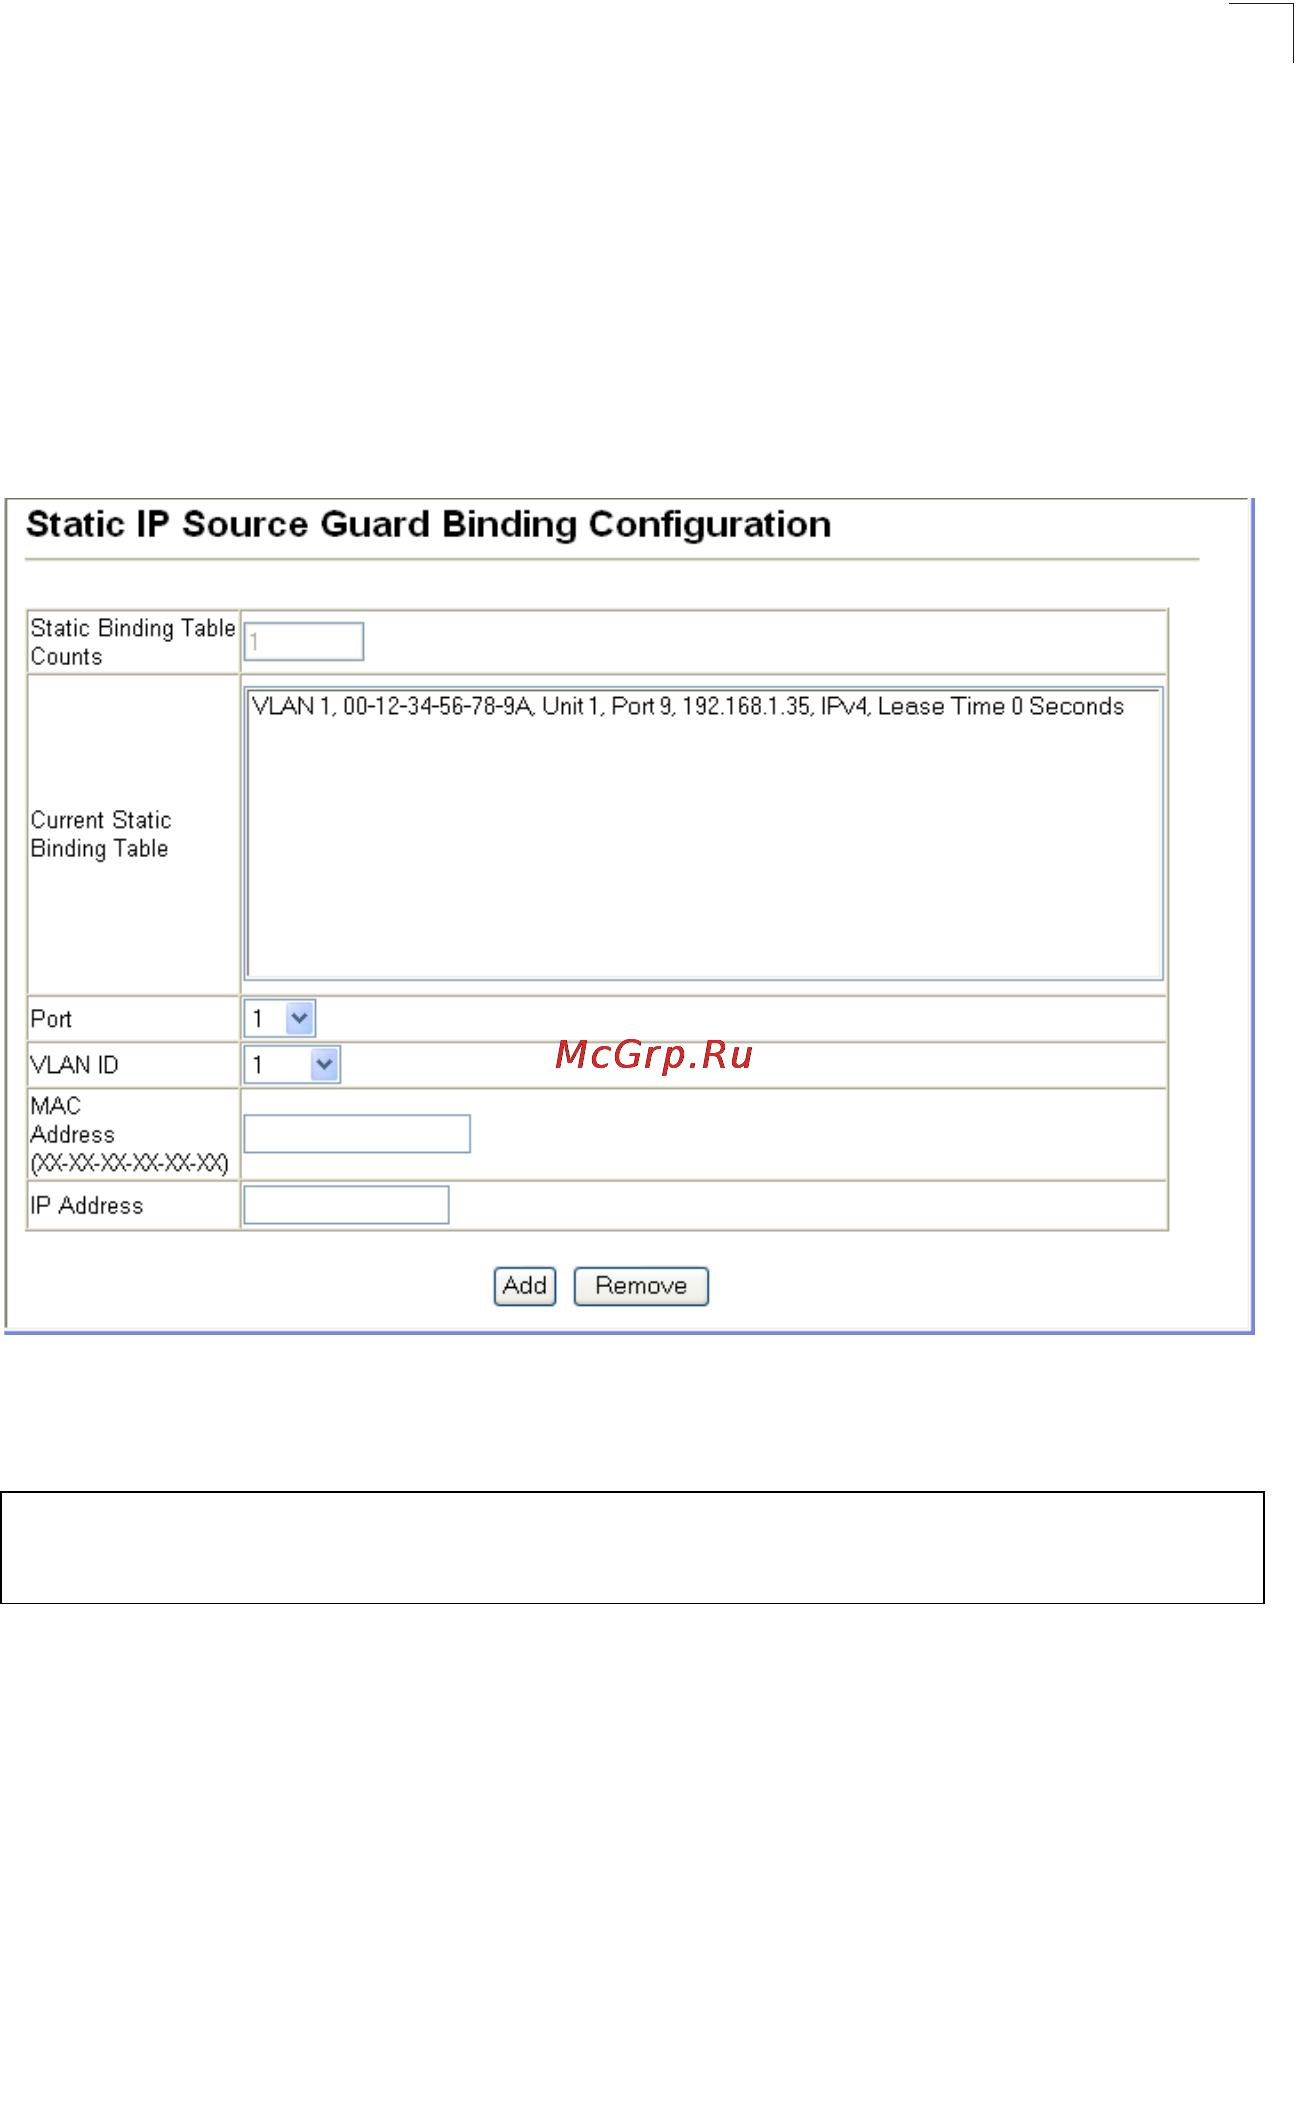Open the VLAN ID dropdown
The width and height of the screenshot is (1297, 2107).
[x=292, y=1064]
